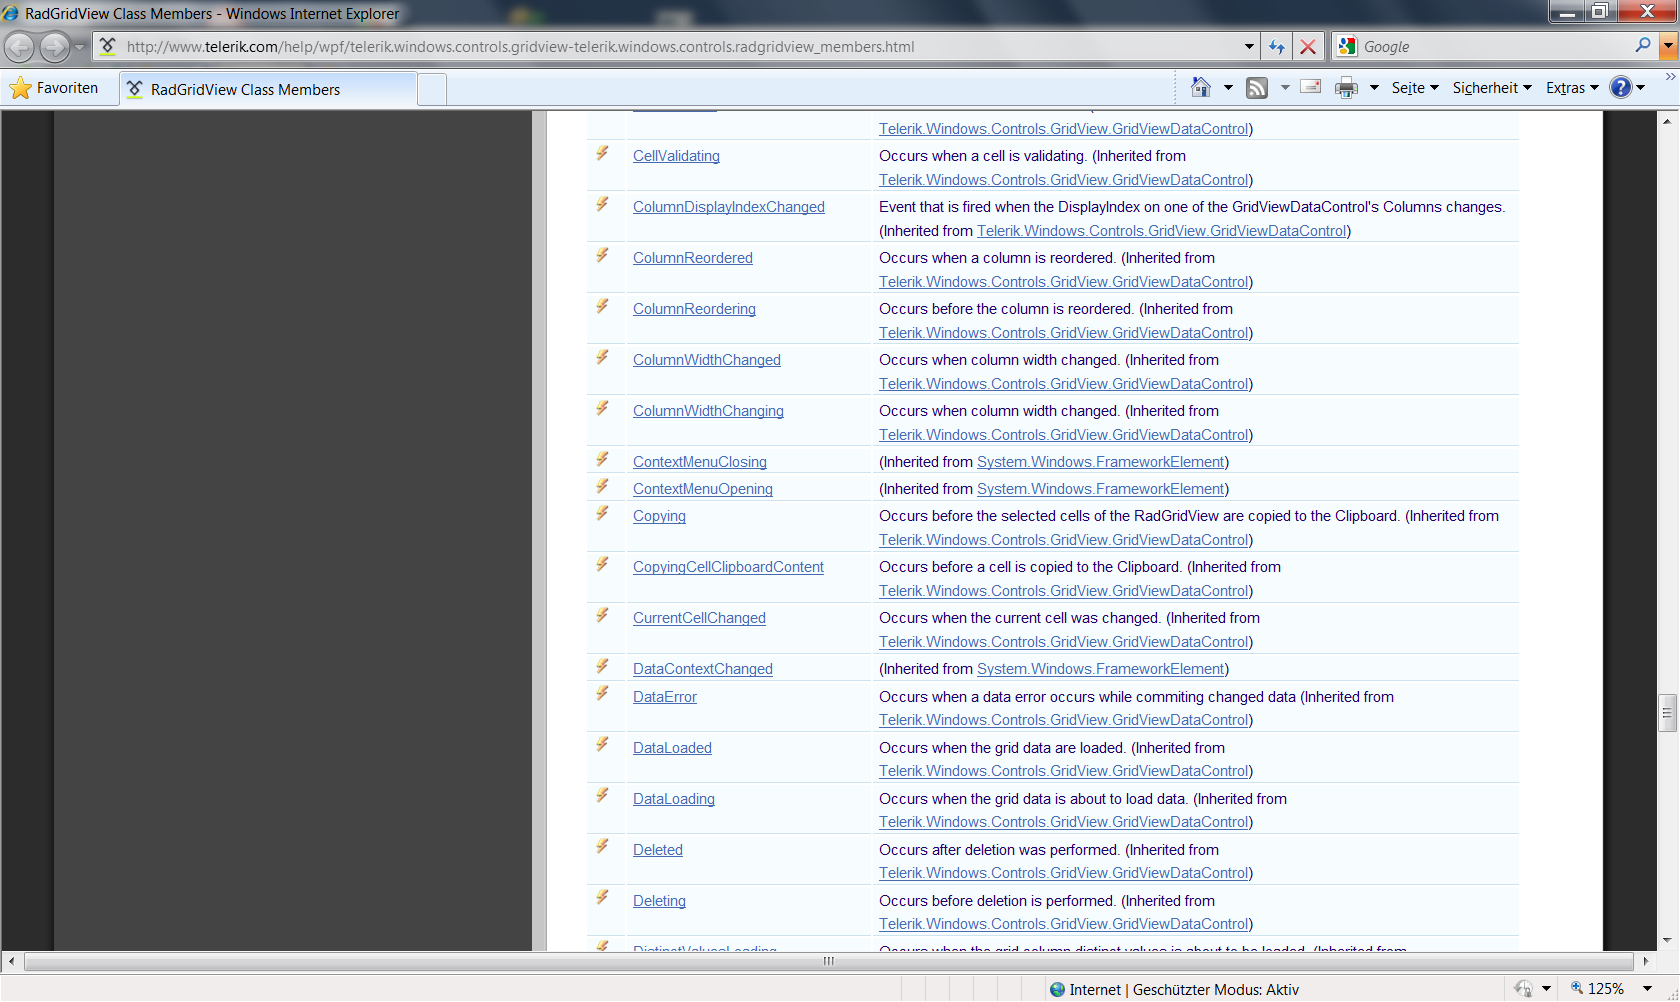Open the ColumnWidthChanging event link
The height and width of the screenshot is (1002, 1680).
tap(708, 411)
